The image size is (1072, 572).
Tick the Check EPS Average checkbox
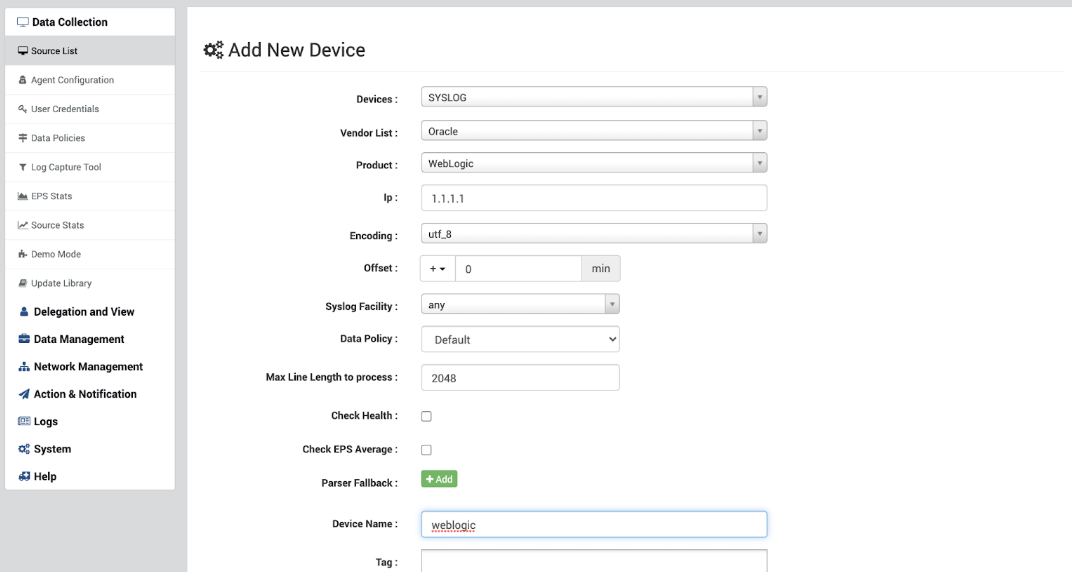point(426,450)
